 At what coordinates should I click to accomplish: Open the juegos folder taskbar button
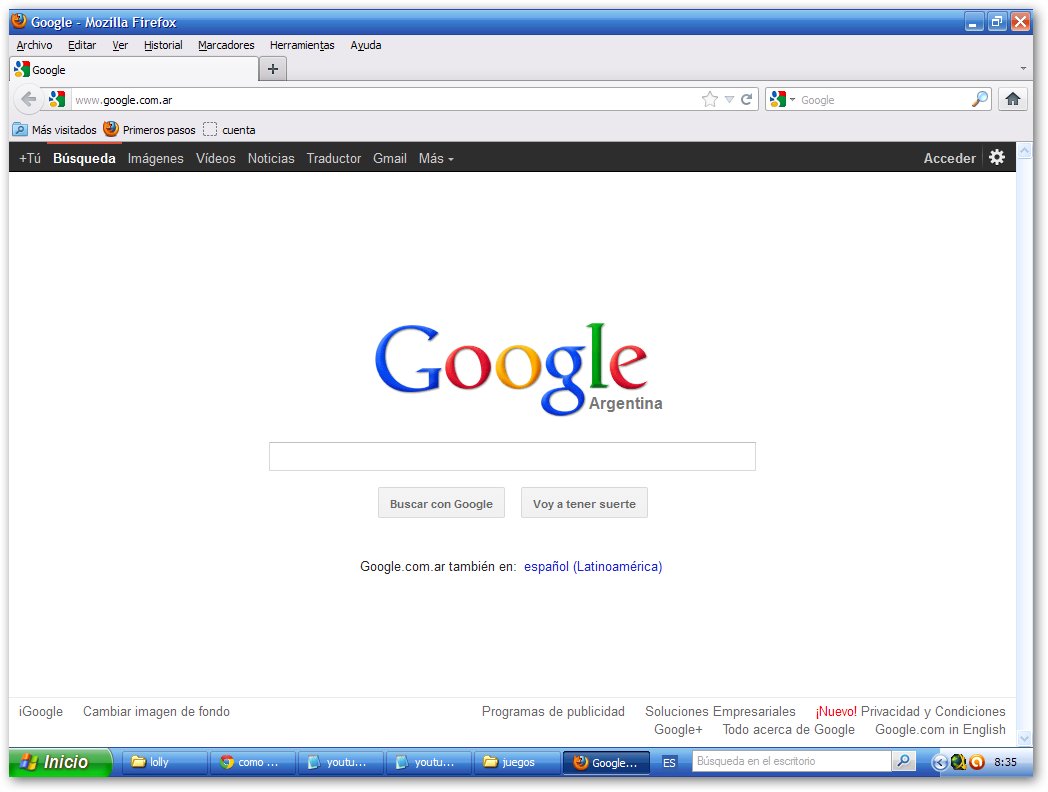point(517,762)
